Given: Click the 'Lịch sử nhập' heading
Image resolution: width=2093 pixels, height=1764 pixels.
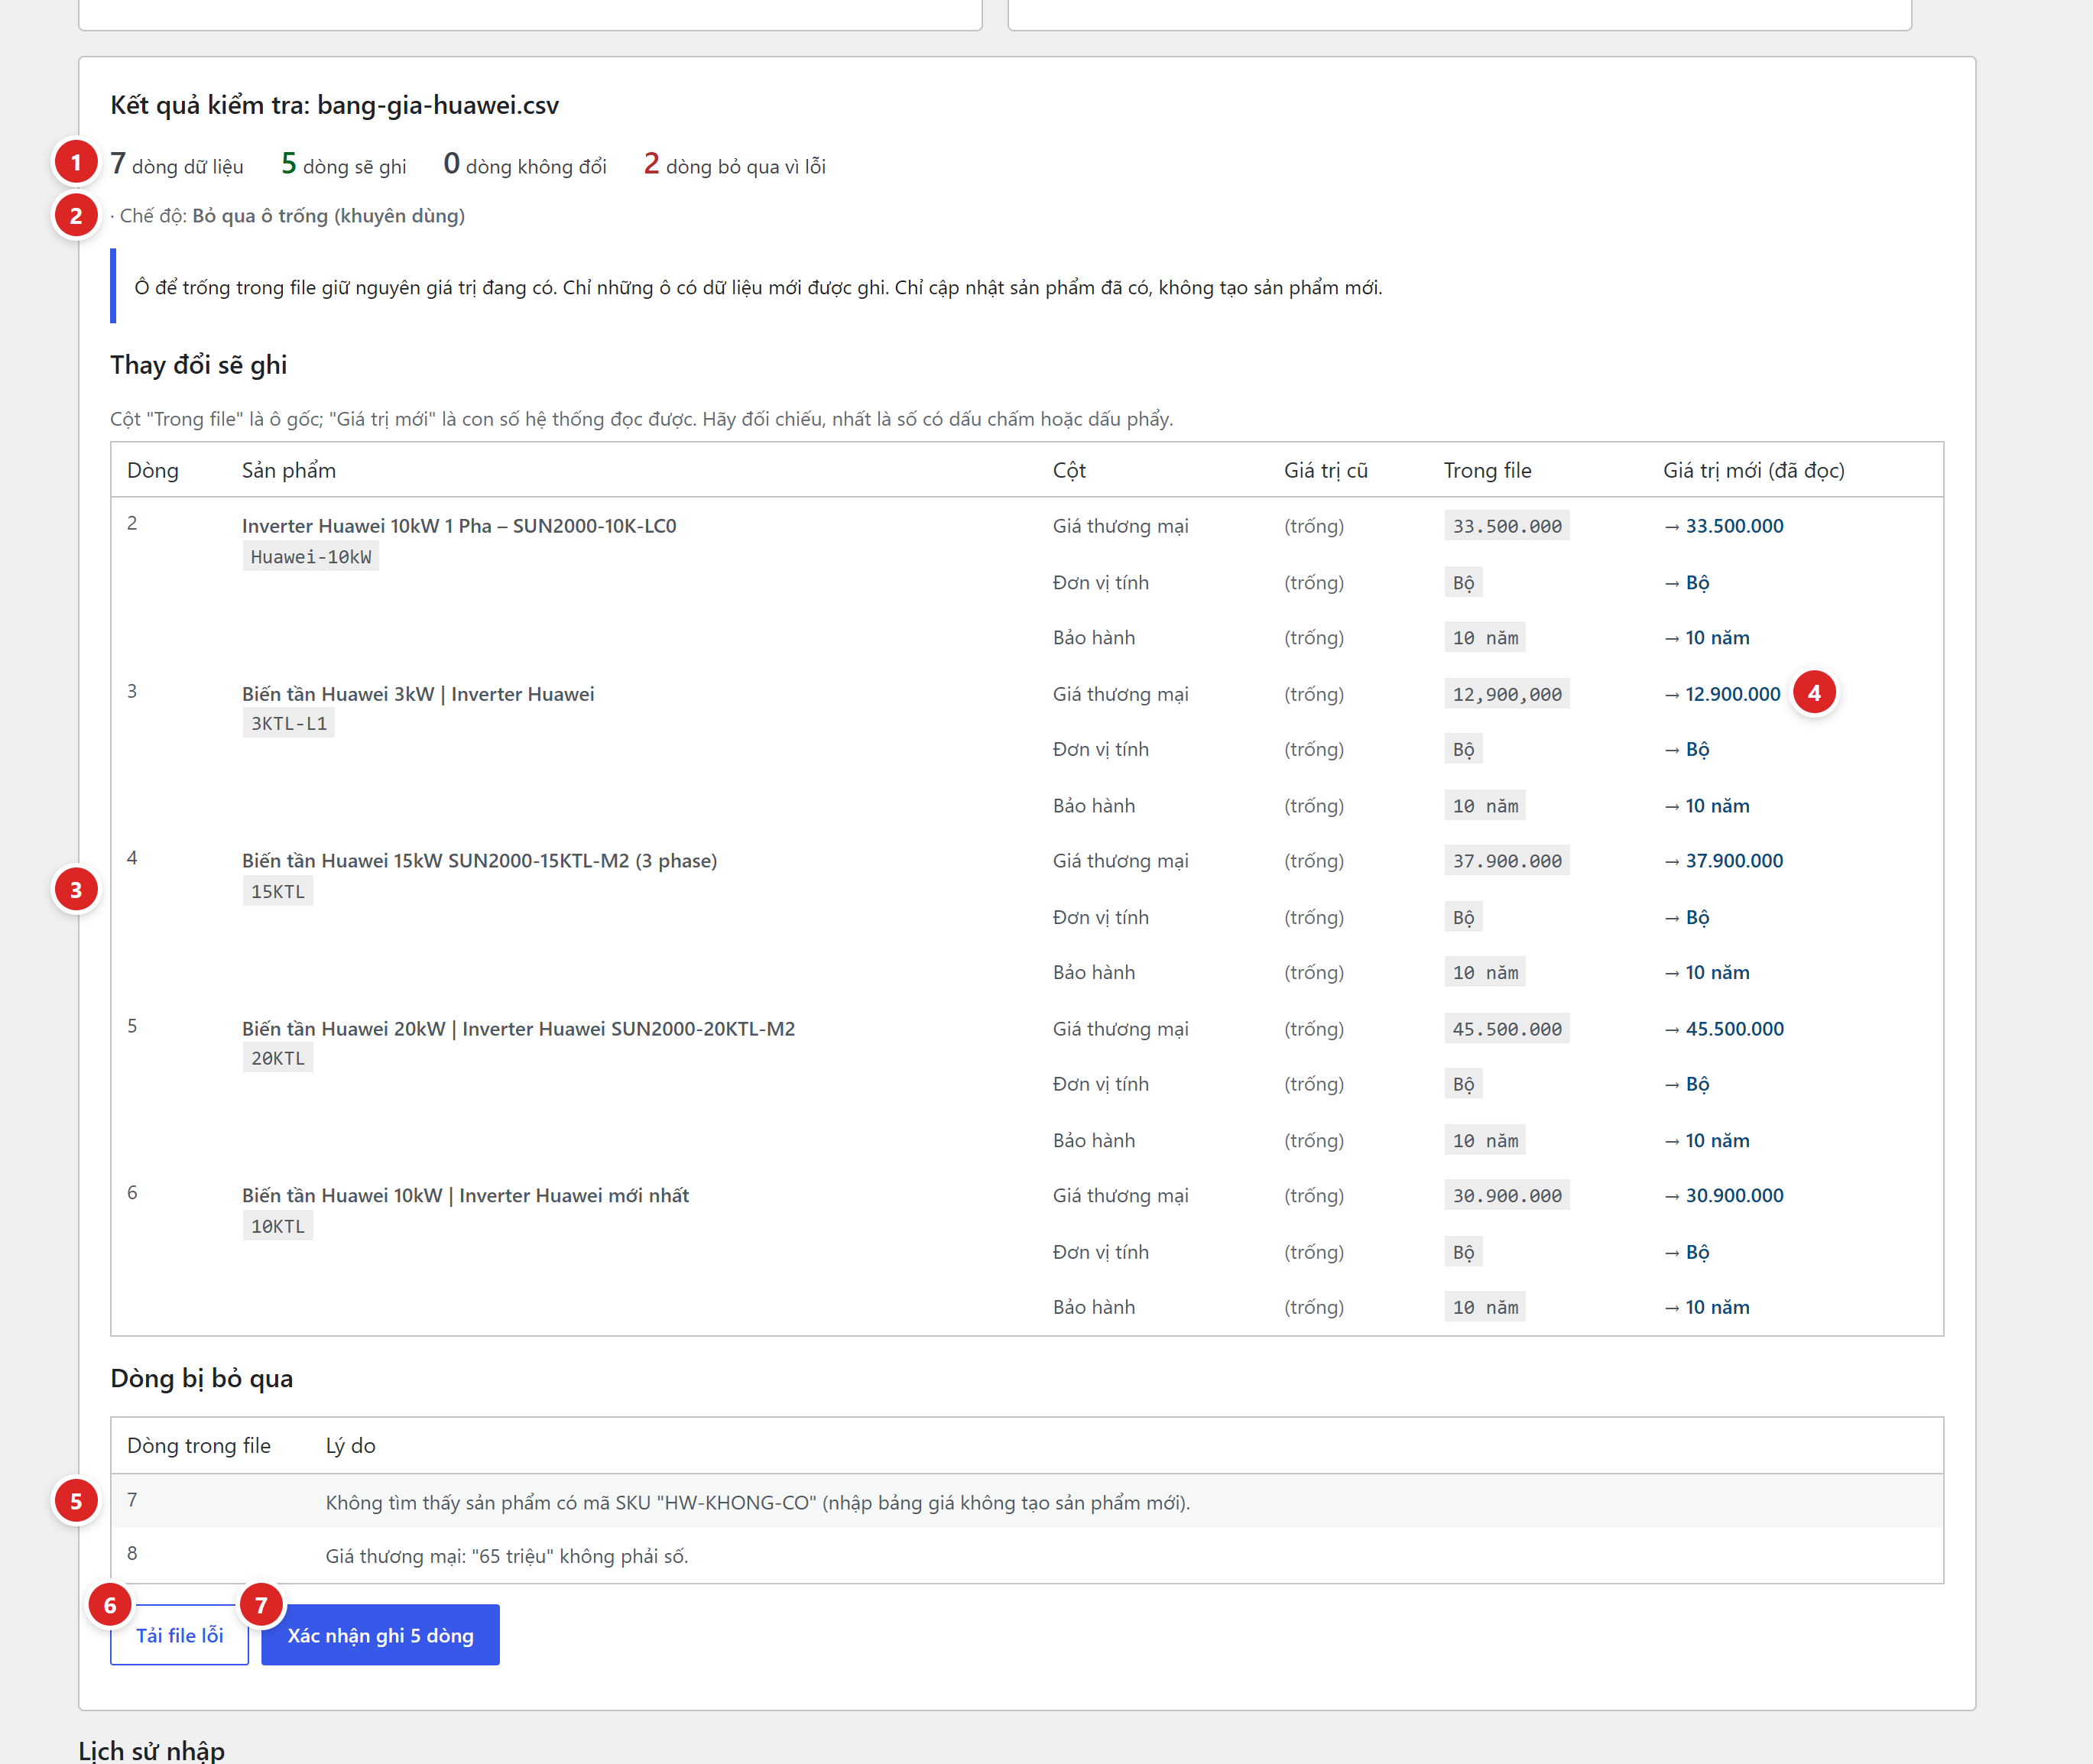Looking at the screenshot, I should [151, 1750].
